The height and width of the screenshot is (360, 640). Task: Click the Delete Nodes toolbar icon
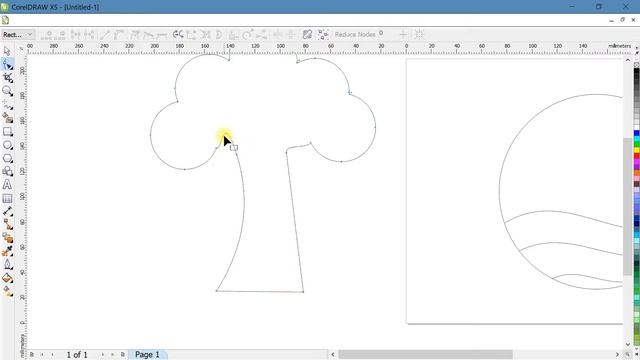coord(61,35)
